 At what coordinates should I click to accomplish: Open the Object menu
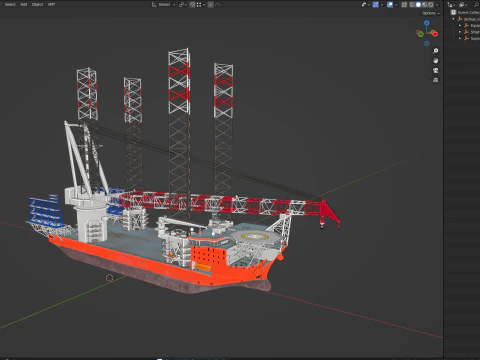pos(37,4)
